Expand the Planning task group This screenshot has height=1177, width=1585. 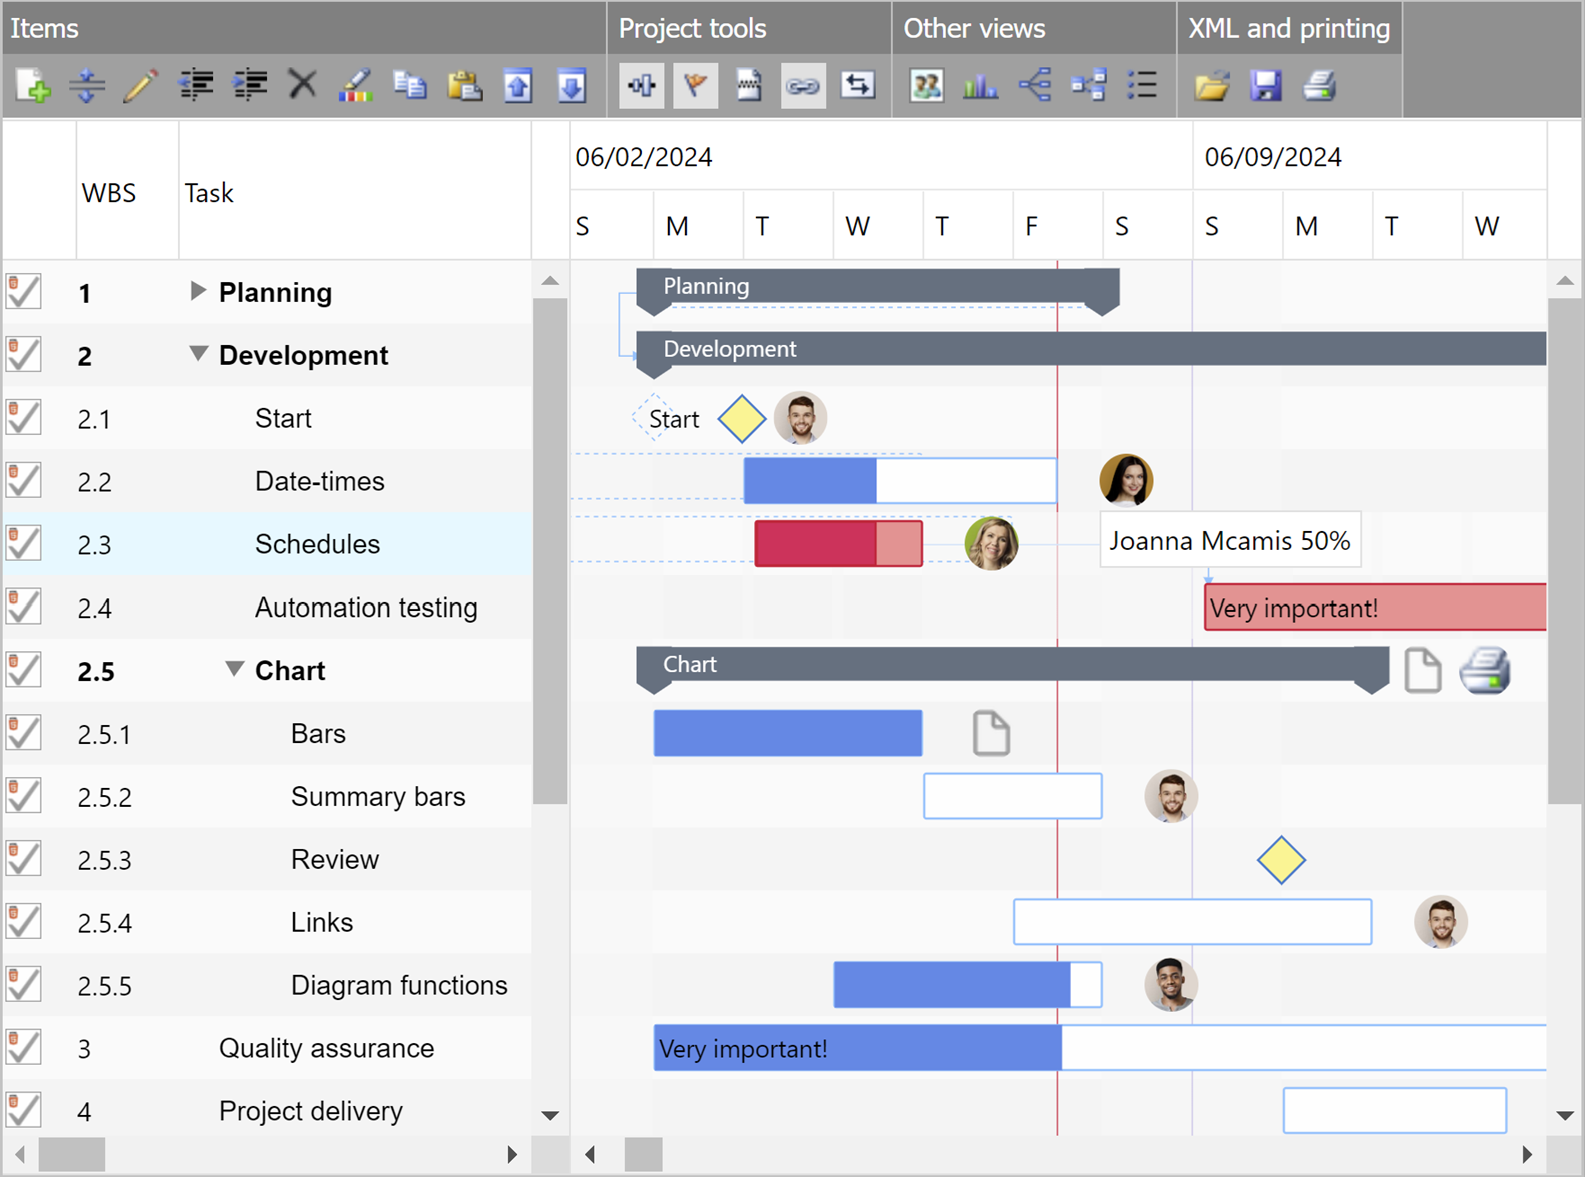point(198,291)
